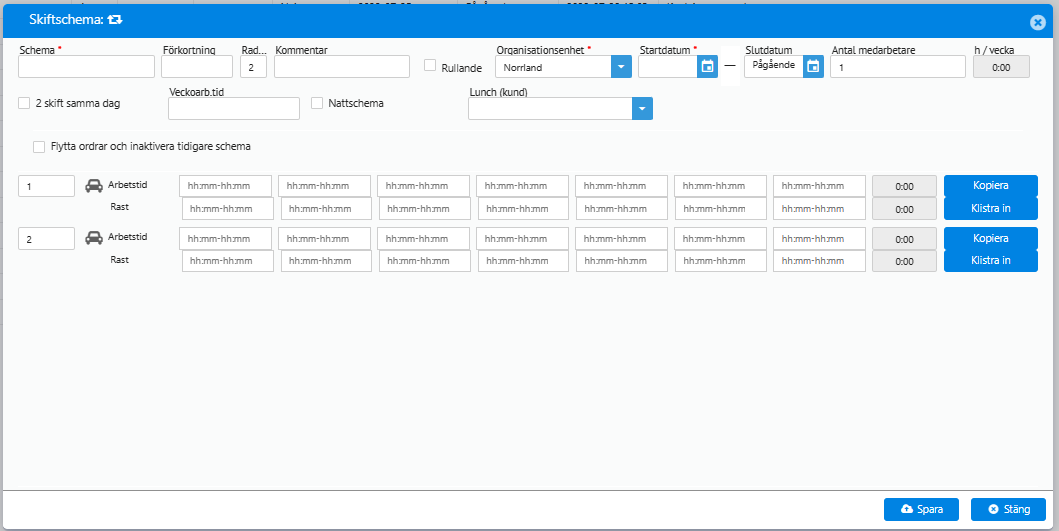Screen dimensions: 1059x531
Task: Focus the Schema name input field
Action: (x=86, y=67)
